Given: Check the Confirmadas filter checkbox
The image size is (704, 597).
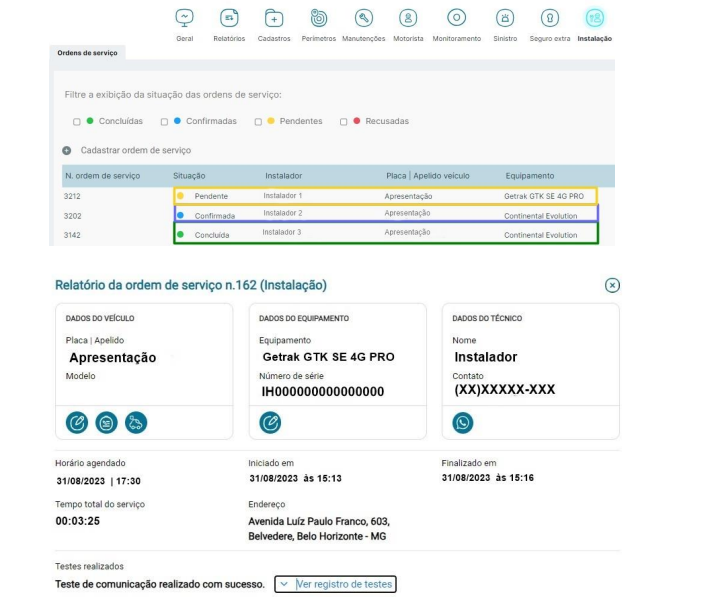Looking at the screenshot, I should [x=164, y=122].
